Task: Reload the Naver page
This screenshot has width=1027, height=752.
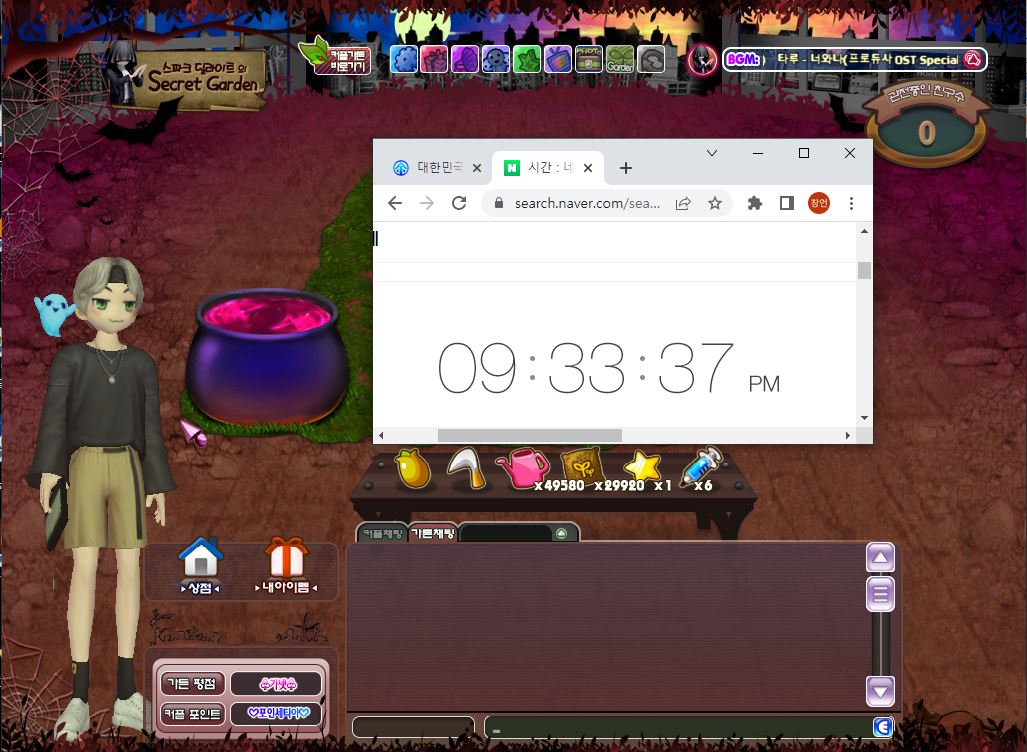Action: (459, 203)
